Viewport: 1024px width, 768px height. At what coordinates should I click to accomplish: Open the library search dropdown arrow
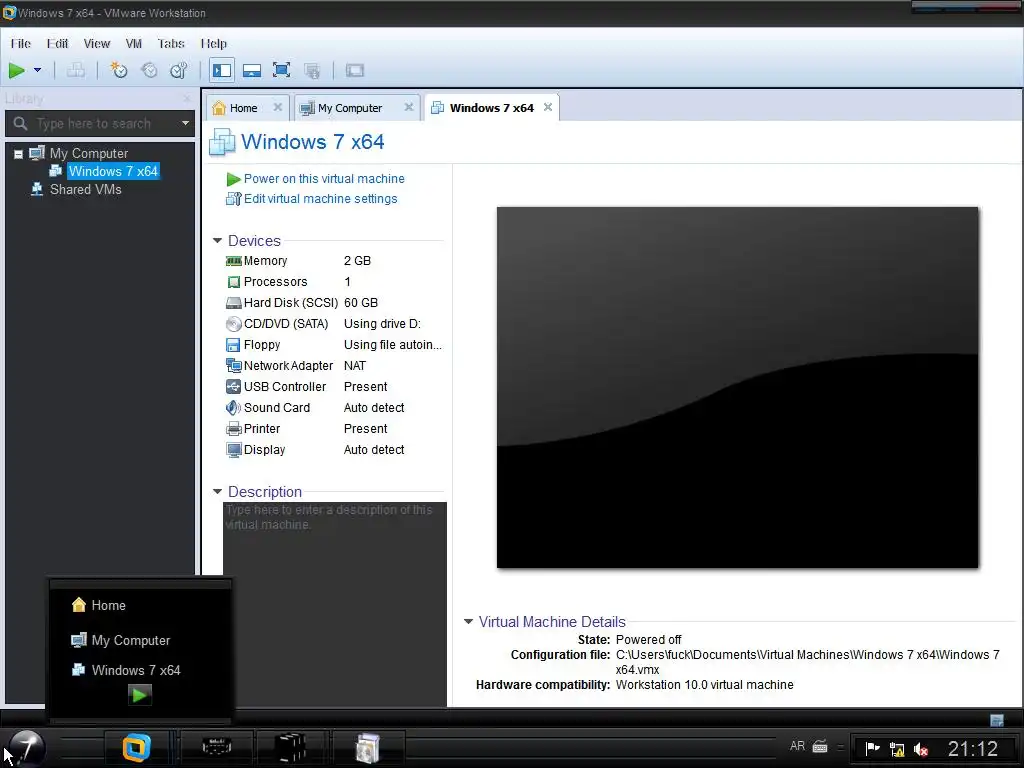(185, 123)
